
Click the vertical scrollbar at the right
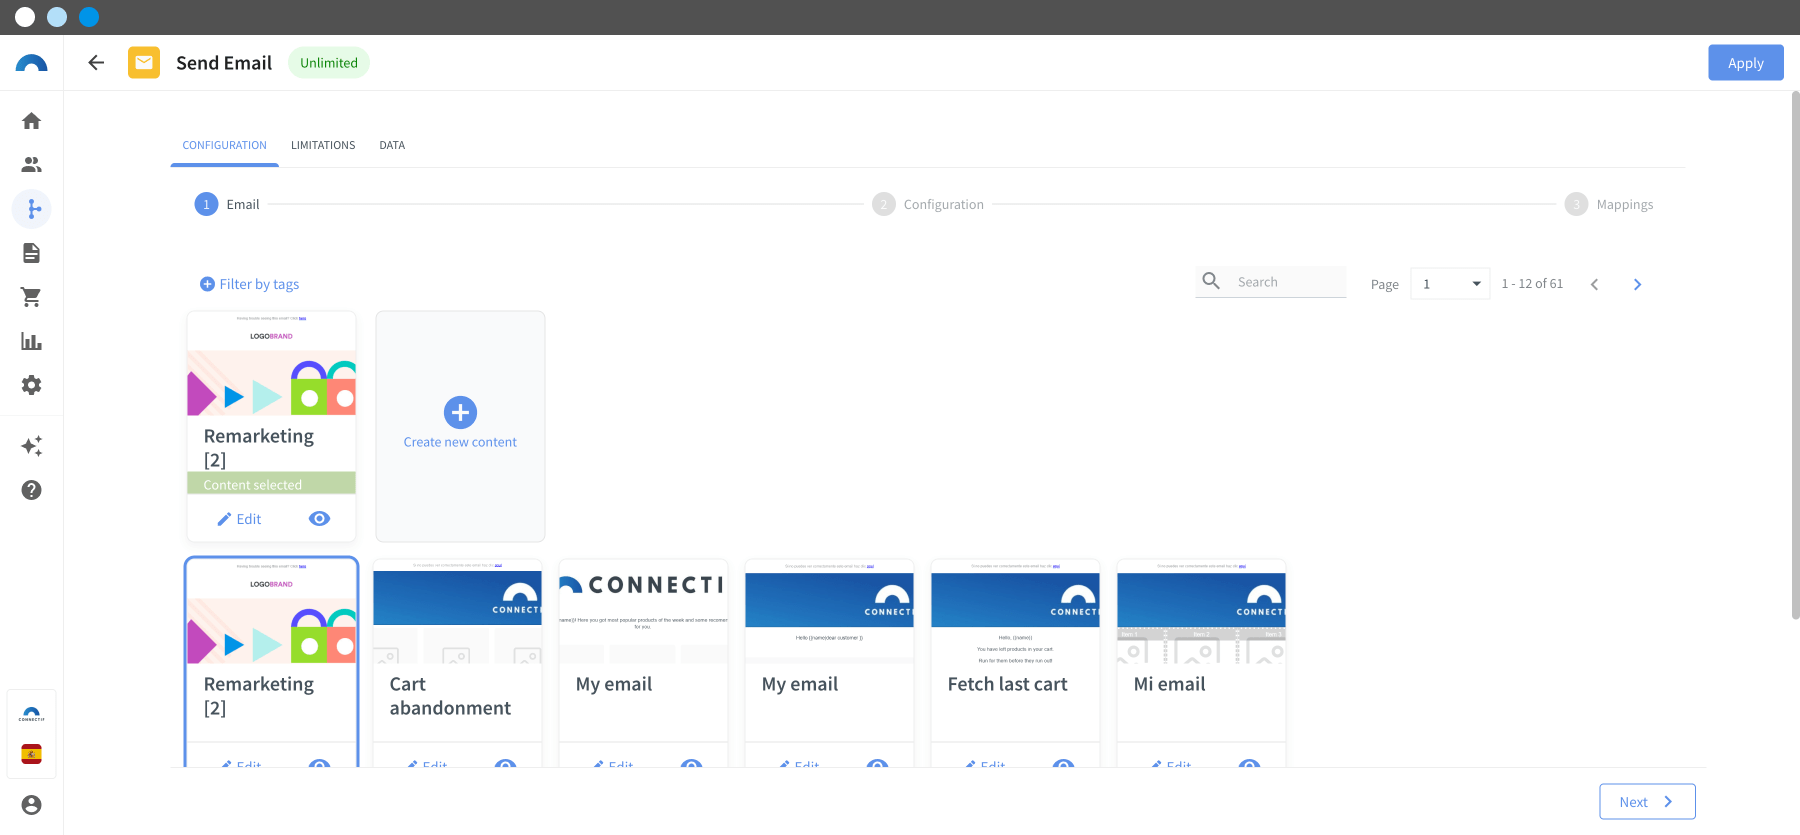(x=1795, y=355)
